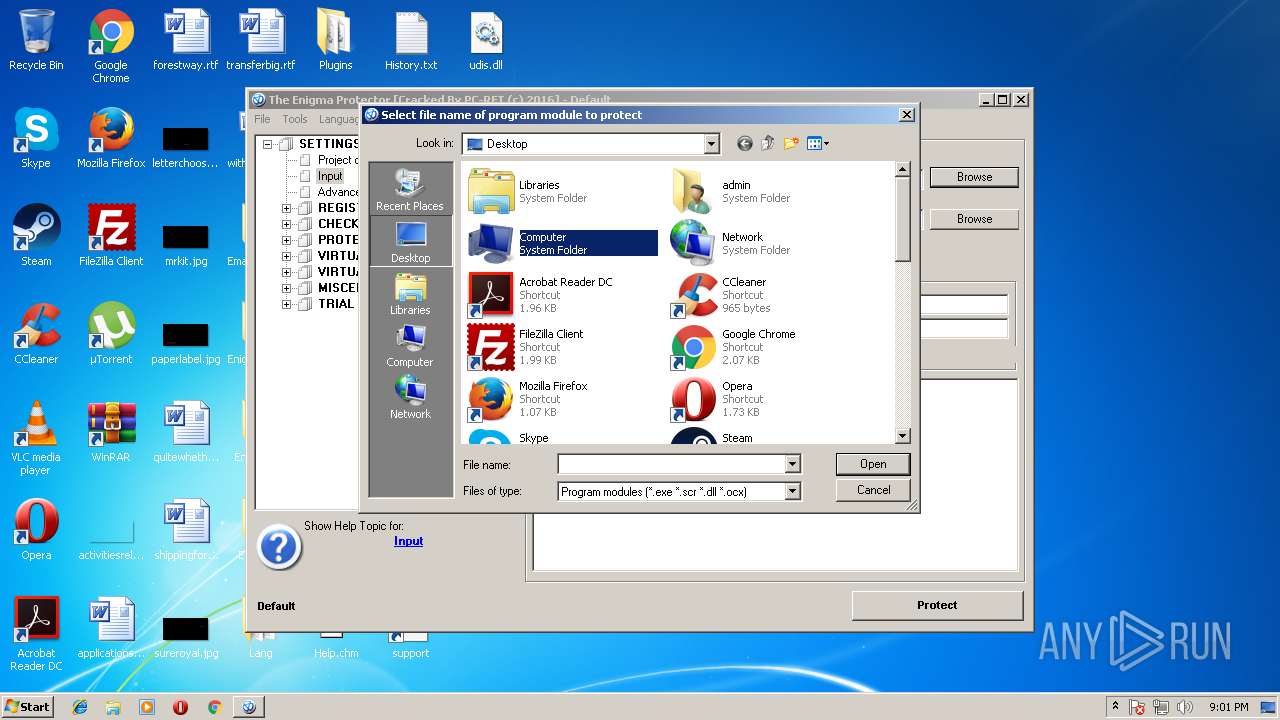Image resolution: width=1280 pixels, height=720 pixels.
Task: Click the udis.dll file on desktop
Action: tap(486, 40)
